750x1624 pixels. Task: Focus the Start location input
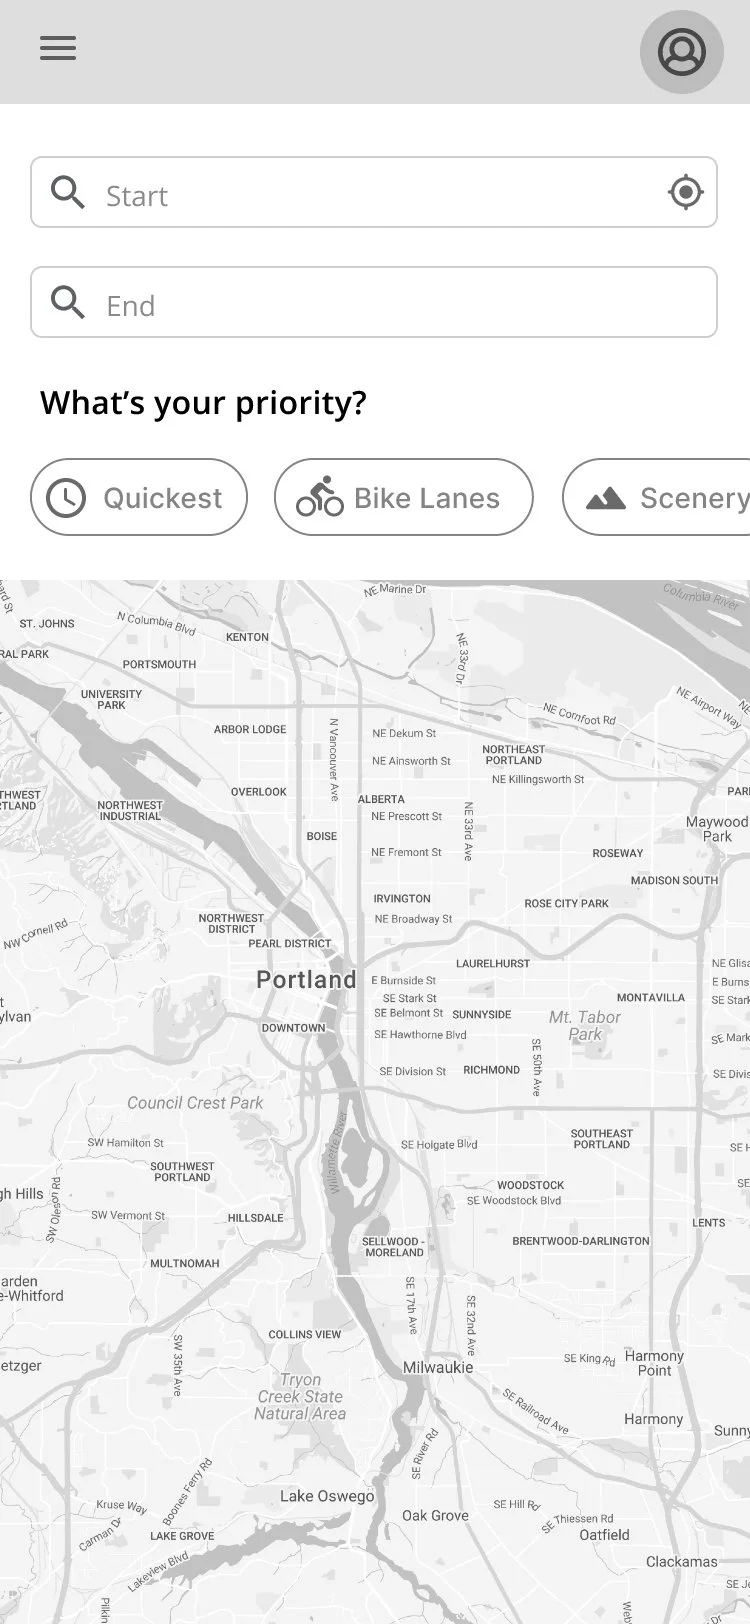[374, 192]
